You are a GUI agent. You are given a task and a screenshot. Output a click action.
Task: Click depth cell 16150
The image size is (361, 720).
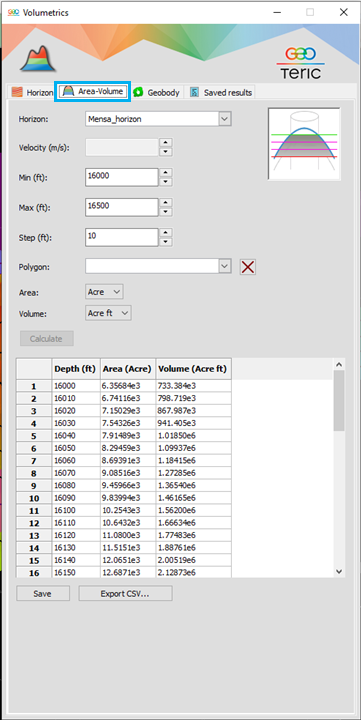76,572
